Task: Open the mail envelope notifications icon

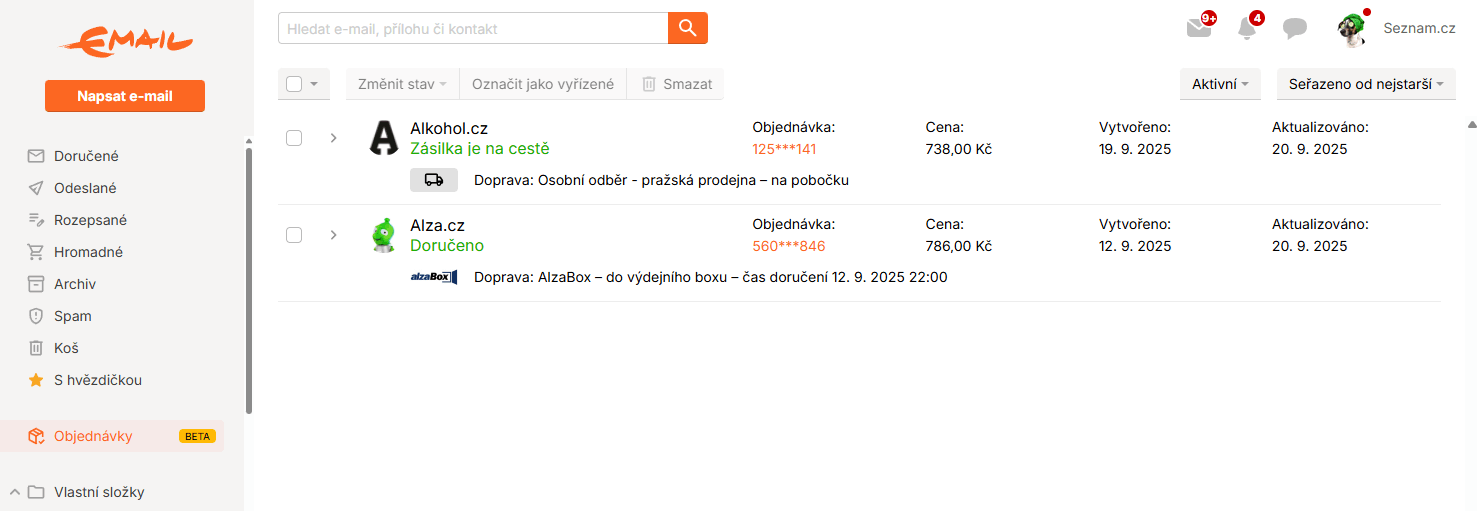Action: pyautogui.click(x=1199, y=28)
